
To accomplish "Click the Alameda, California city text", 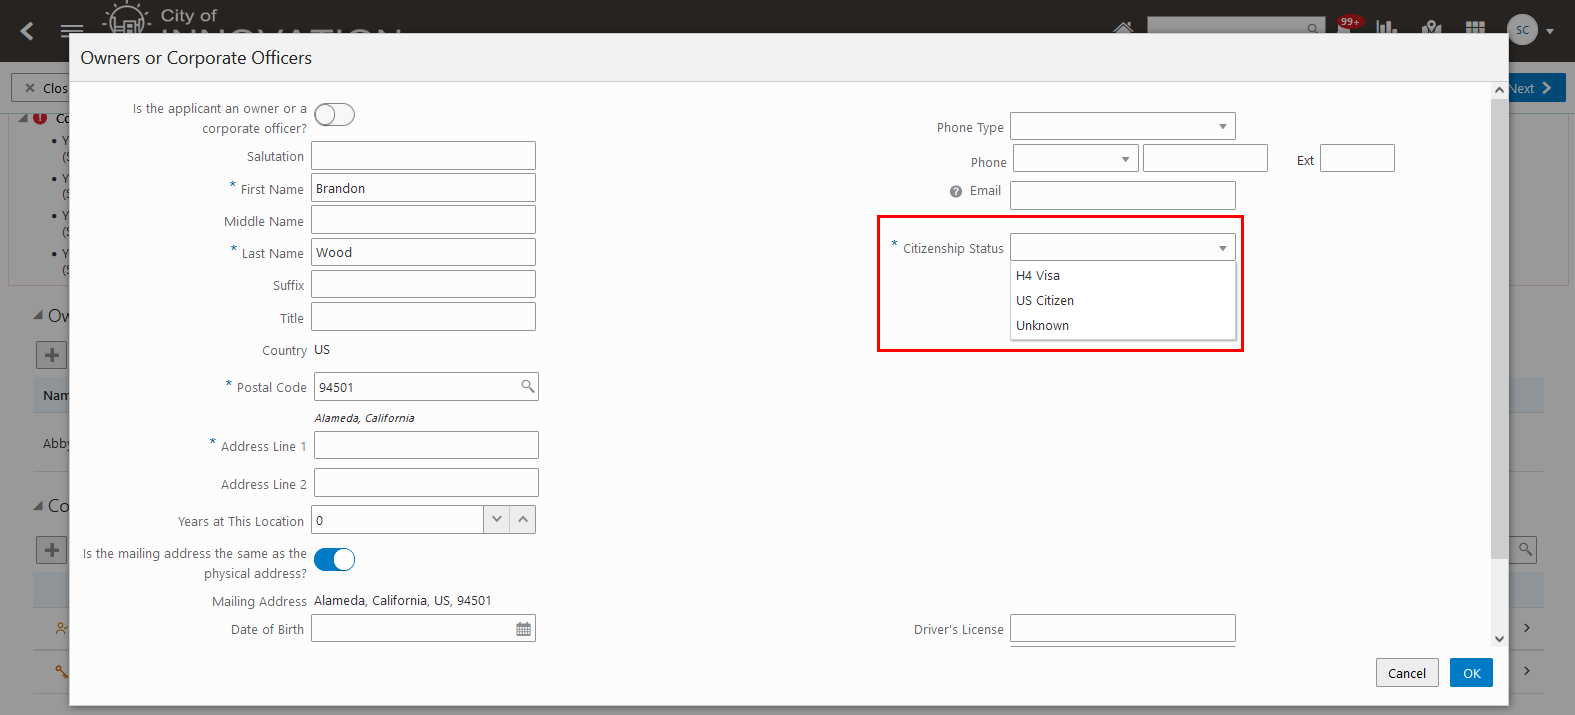I will [364, 418].
